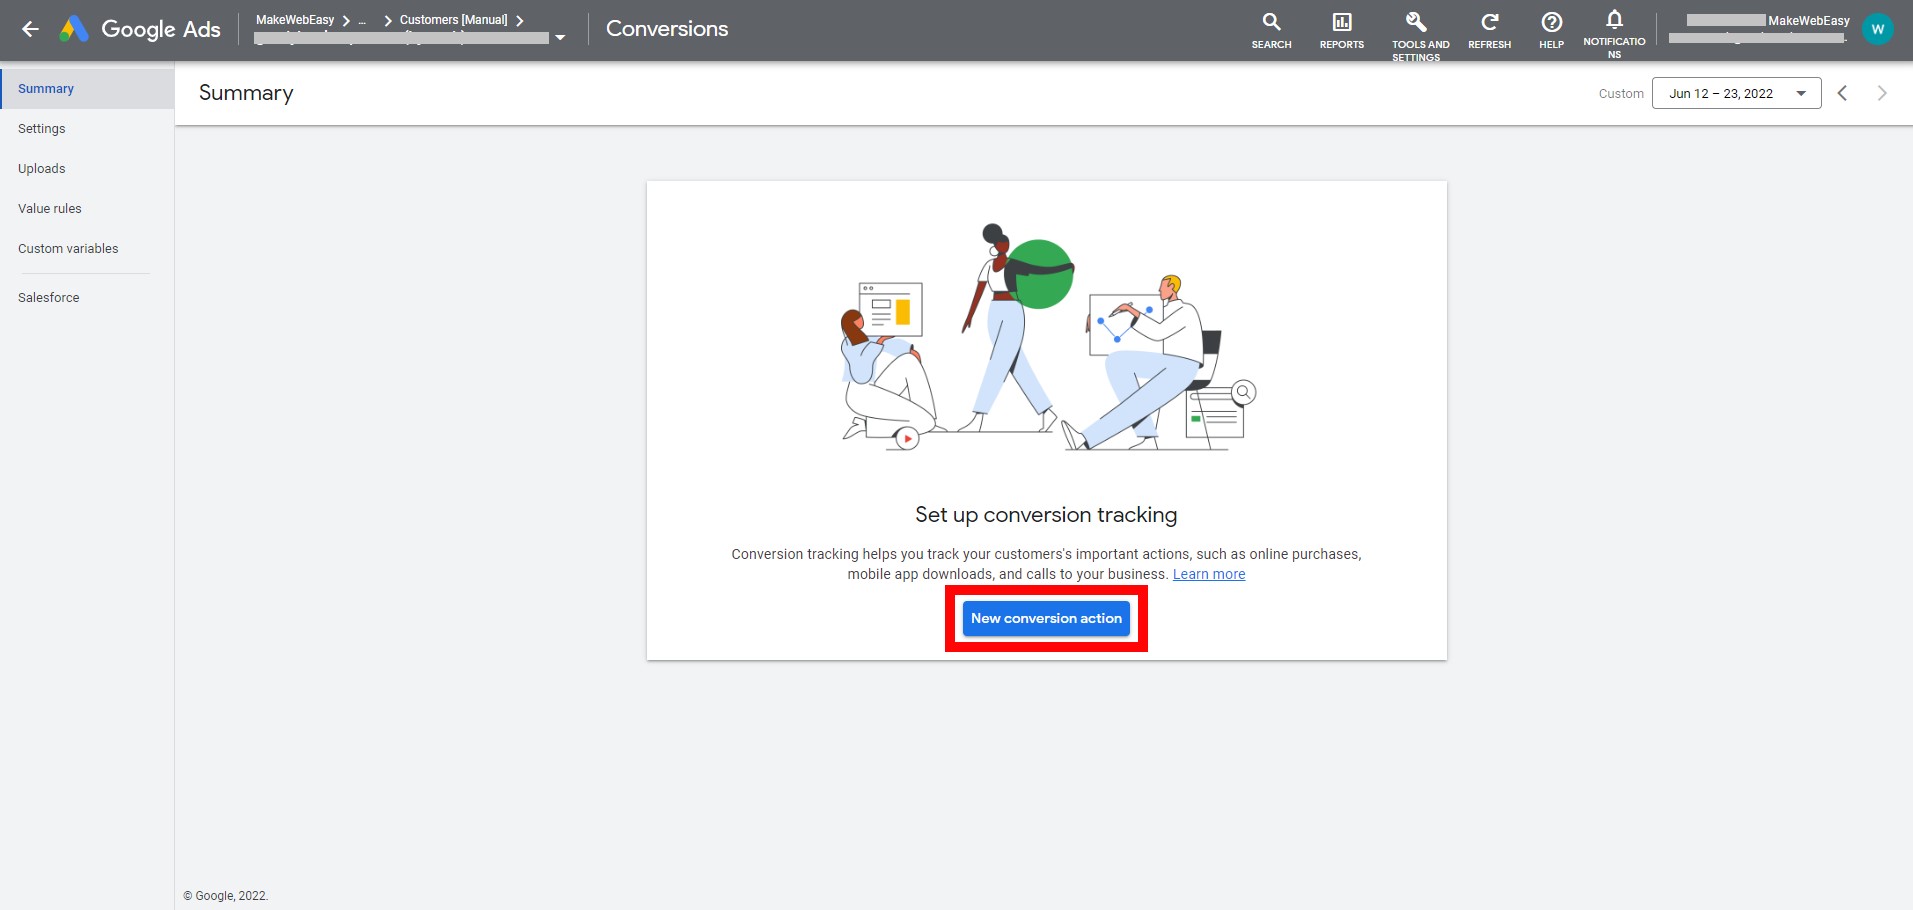Screen dimensions: 1913x910
Task: Click the next date range arrow
Action: click(1882, 93)
